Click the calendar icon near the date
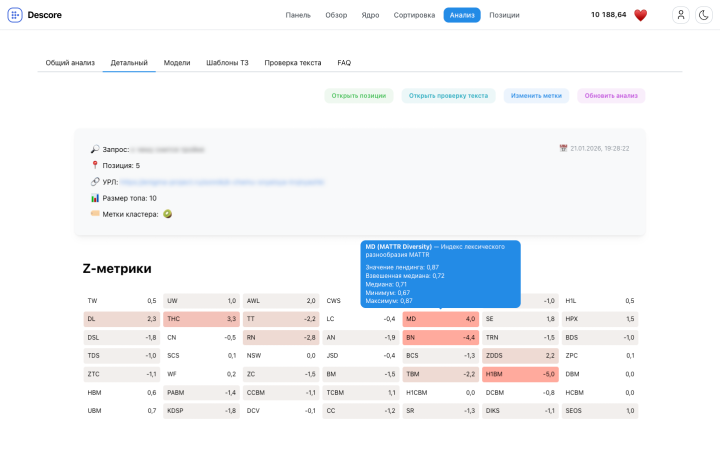Screen dimensions: 720x451 click(x=564, y=148)
